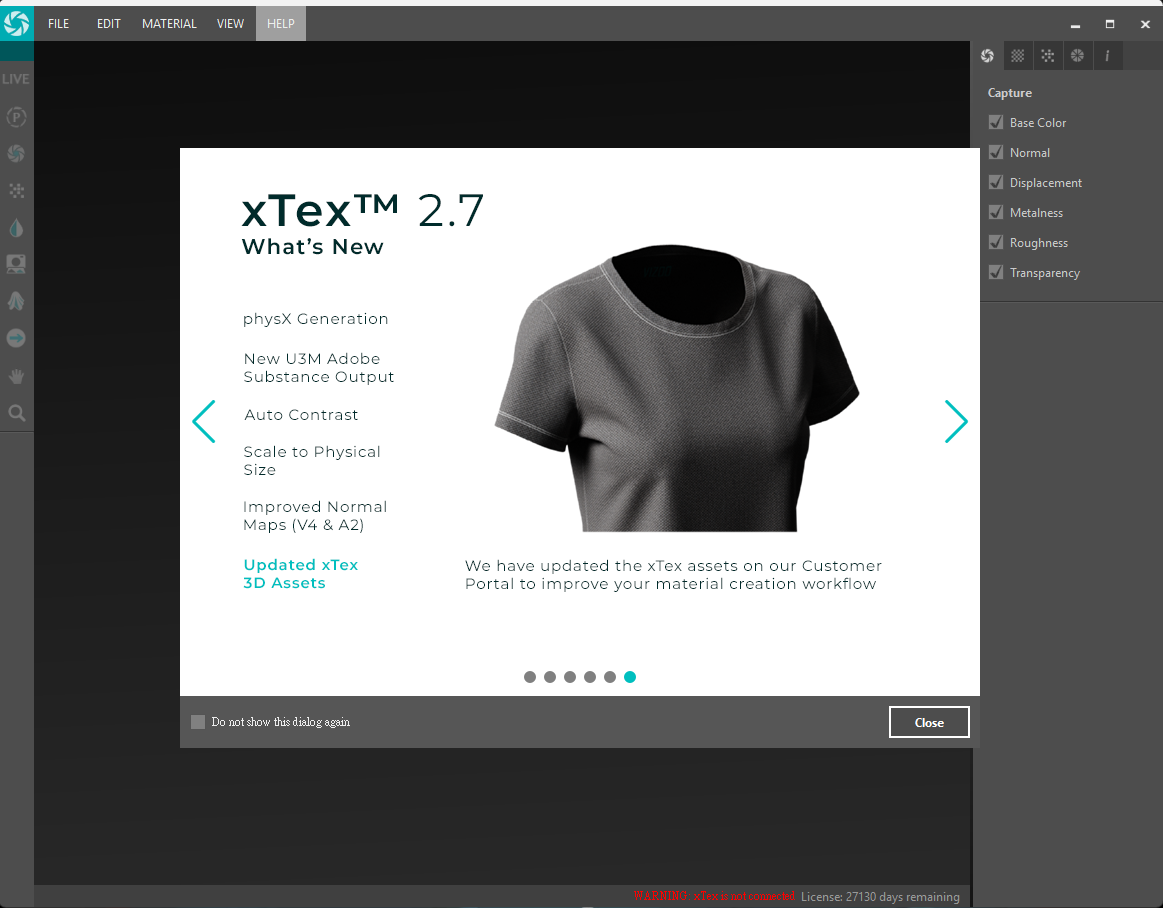Image resolution: width=1163 pixels, height=908 pixels.
Task: Check 'Do not show this dialog again'
Action: pos(198,722)
